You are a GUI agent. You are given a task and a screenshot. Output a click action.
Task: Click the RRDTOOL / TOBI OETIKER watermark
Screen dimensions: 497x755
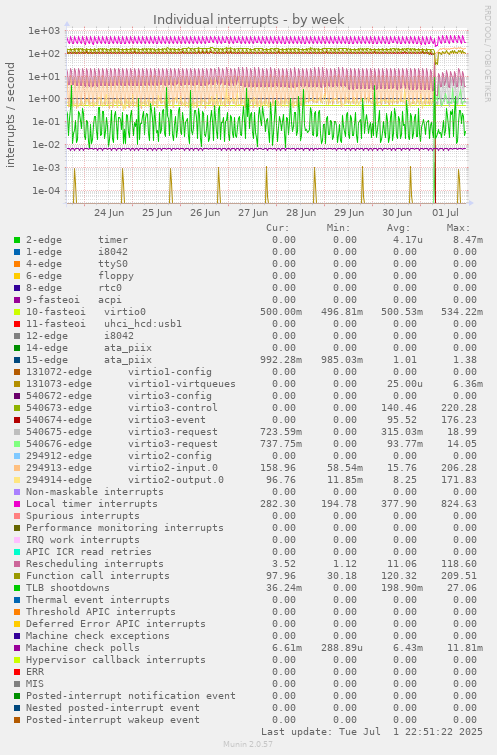click(x=487, y=53)
